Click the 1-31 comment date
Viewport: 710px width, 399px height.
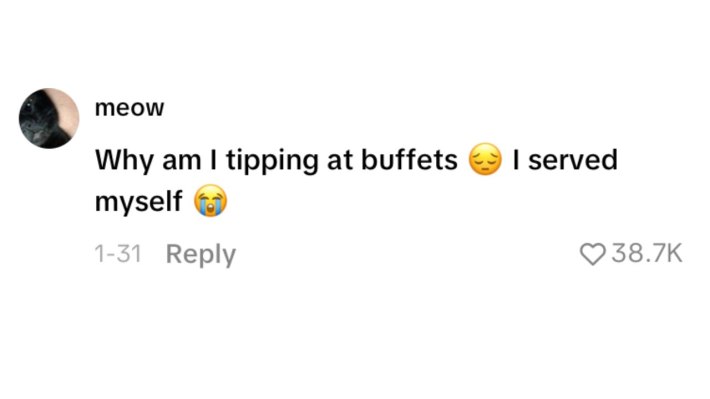pos(118,254)
